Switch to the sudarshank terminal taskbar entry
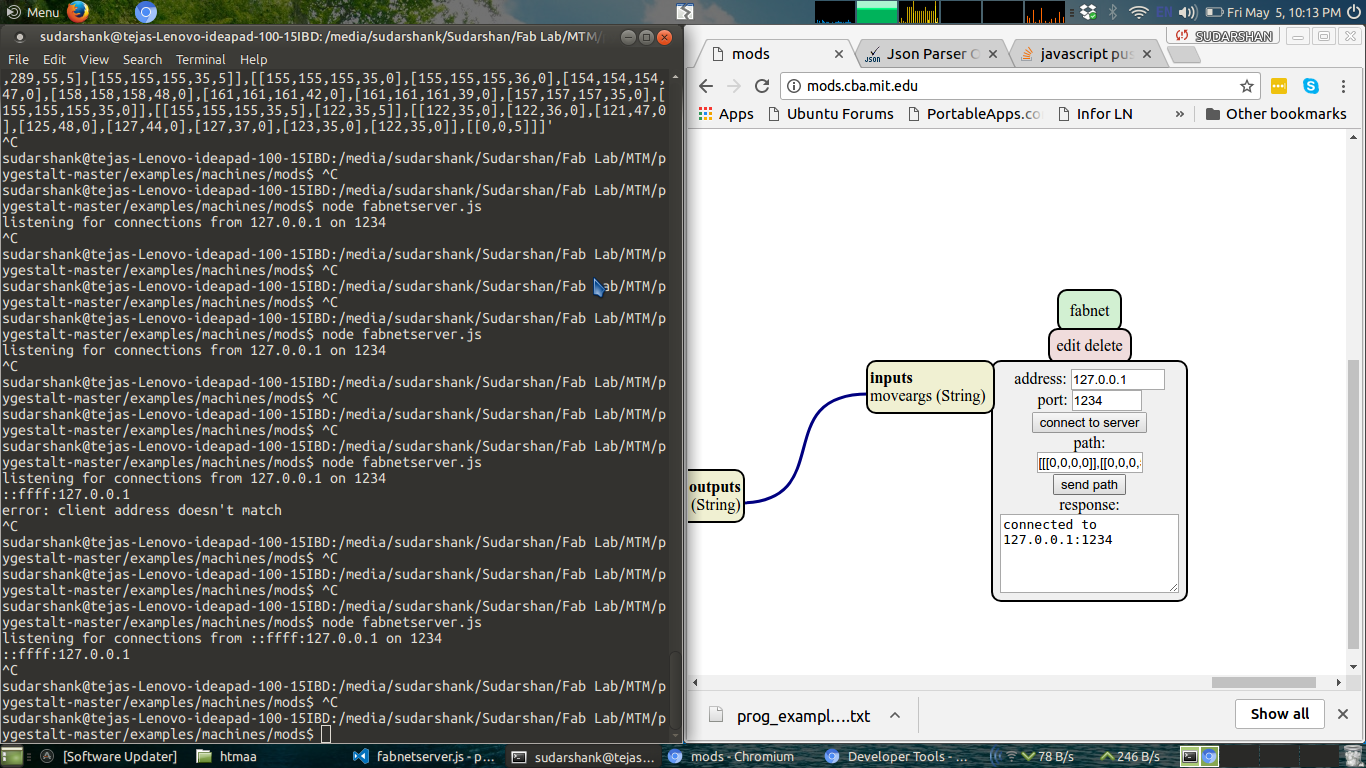Screen dimensions: 1366x768 [x=583, y=757]
